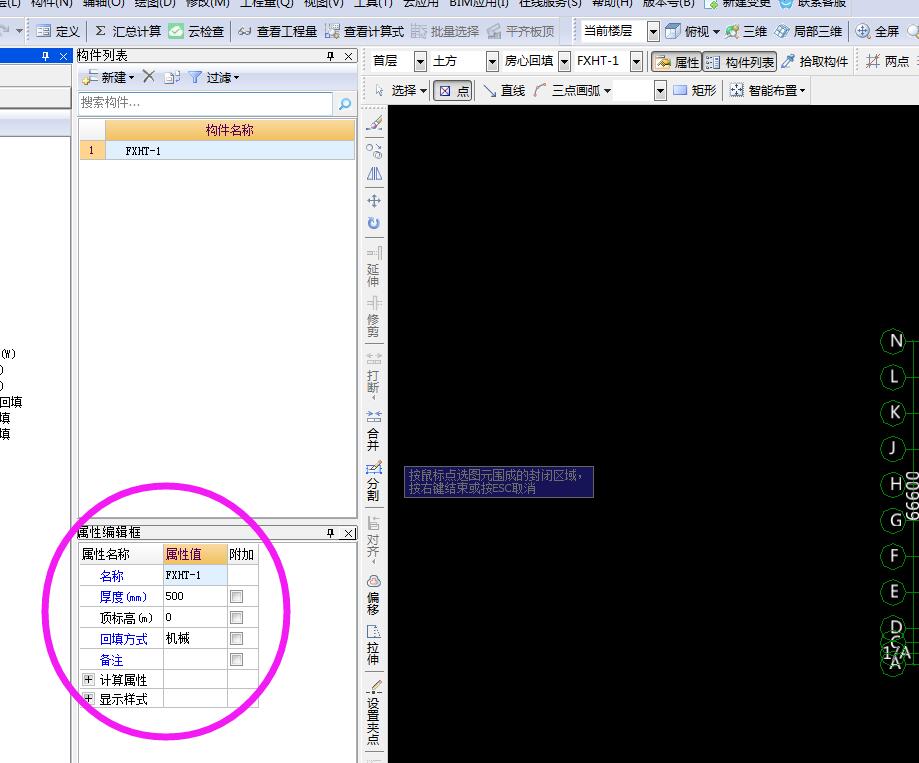
Task: Click the 批量选择 batch select tool
Action: [x=445, y=31]
